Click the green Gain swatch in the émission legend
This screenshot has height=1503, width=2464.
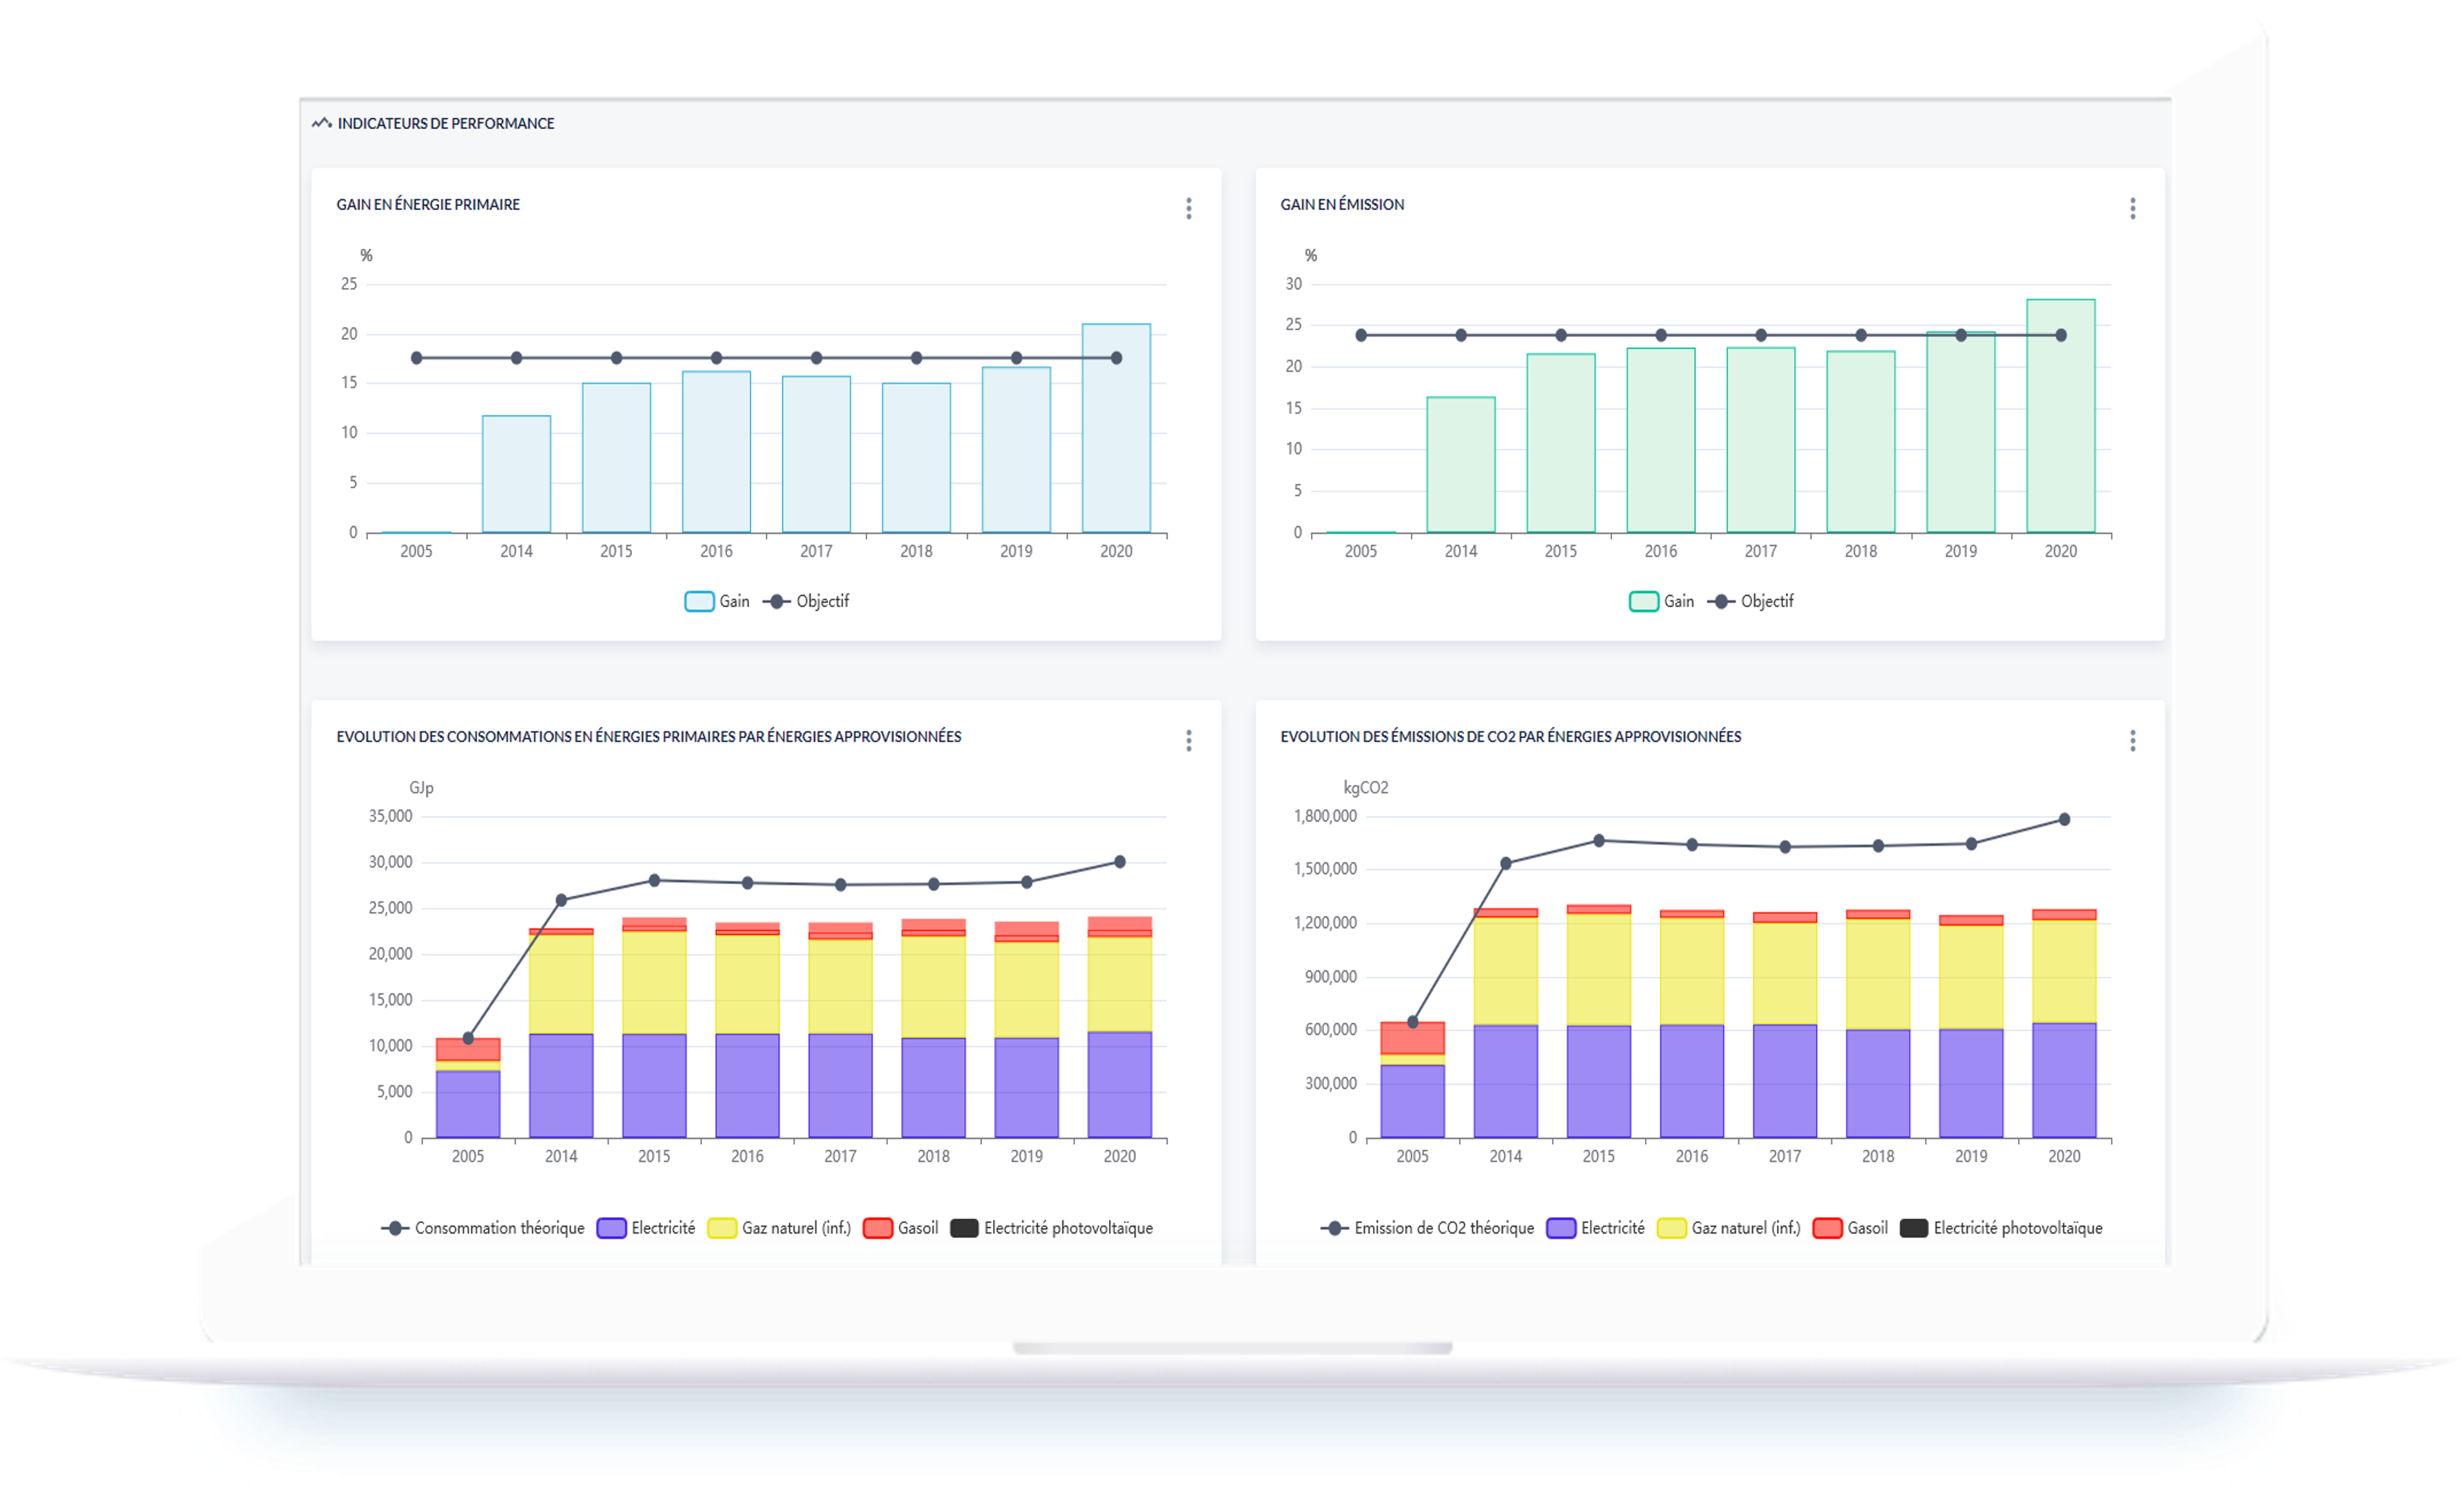coord(1643,601)
